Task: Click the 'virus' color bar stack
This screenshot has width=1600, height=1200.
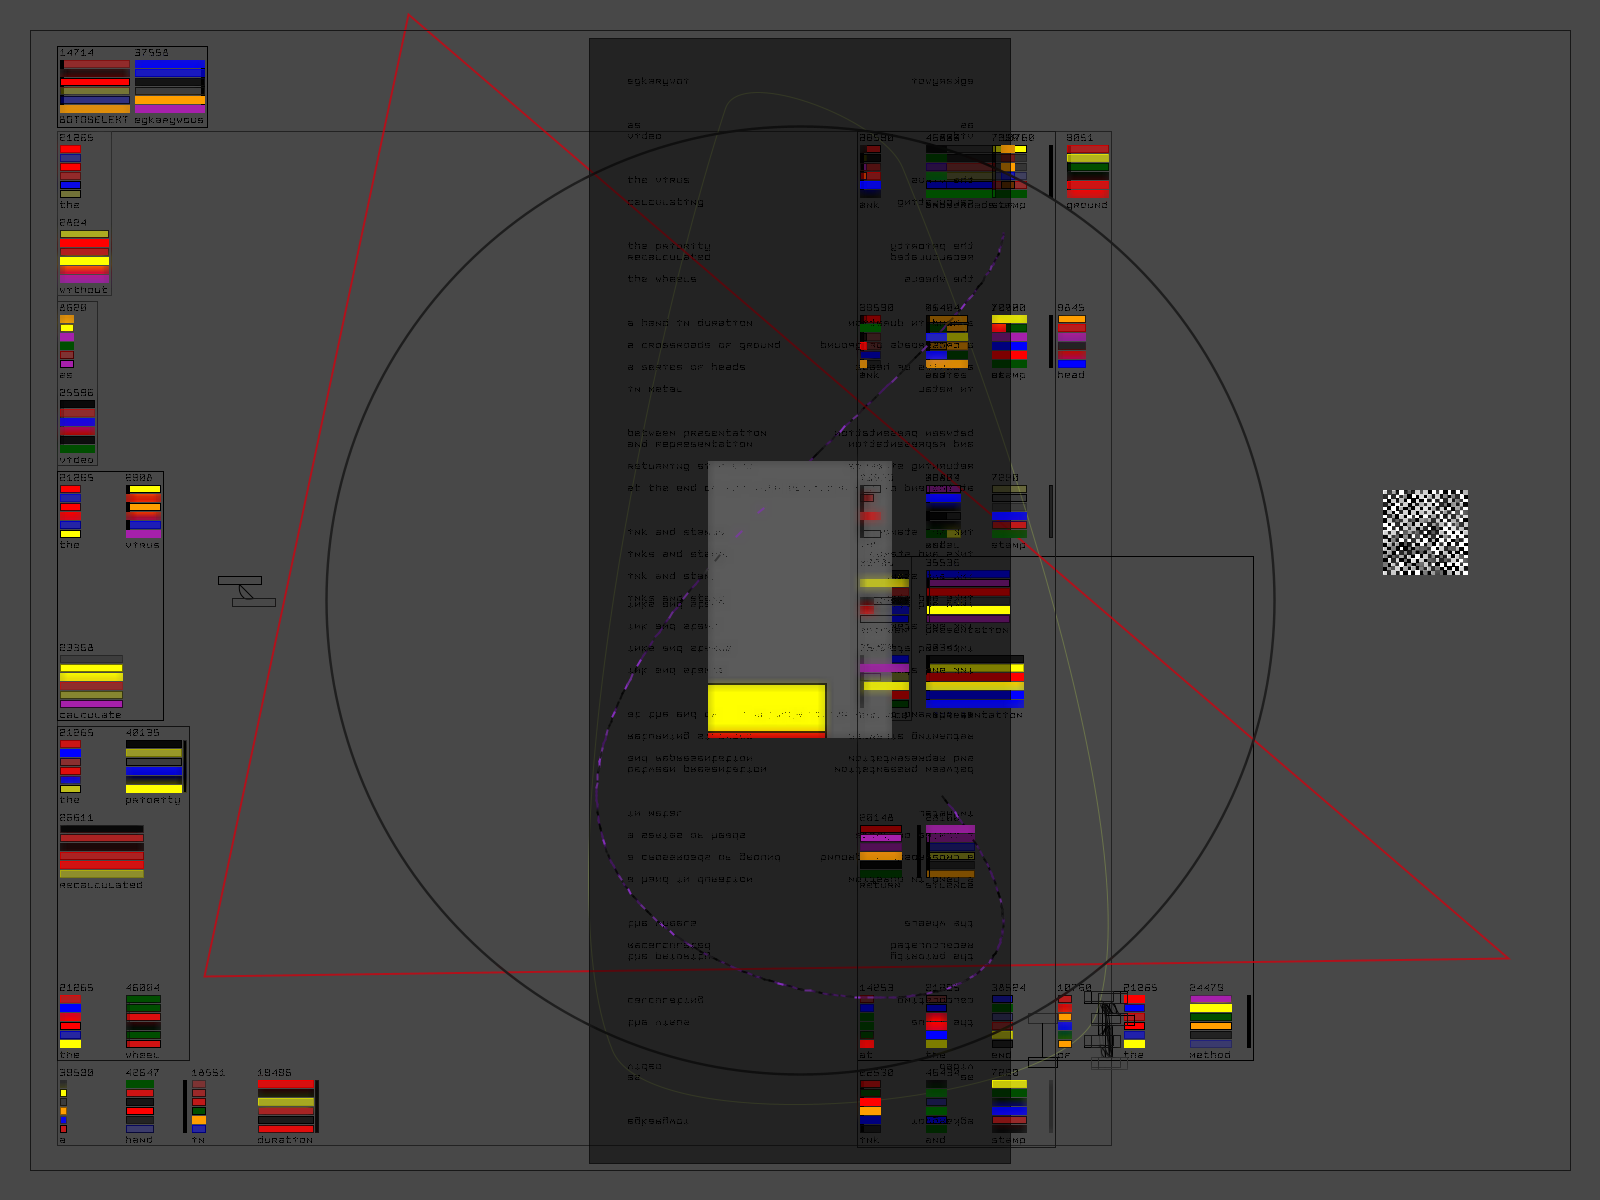Action: 143,512
